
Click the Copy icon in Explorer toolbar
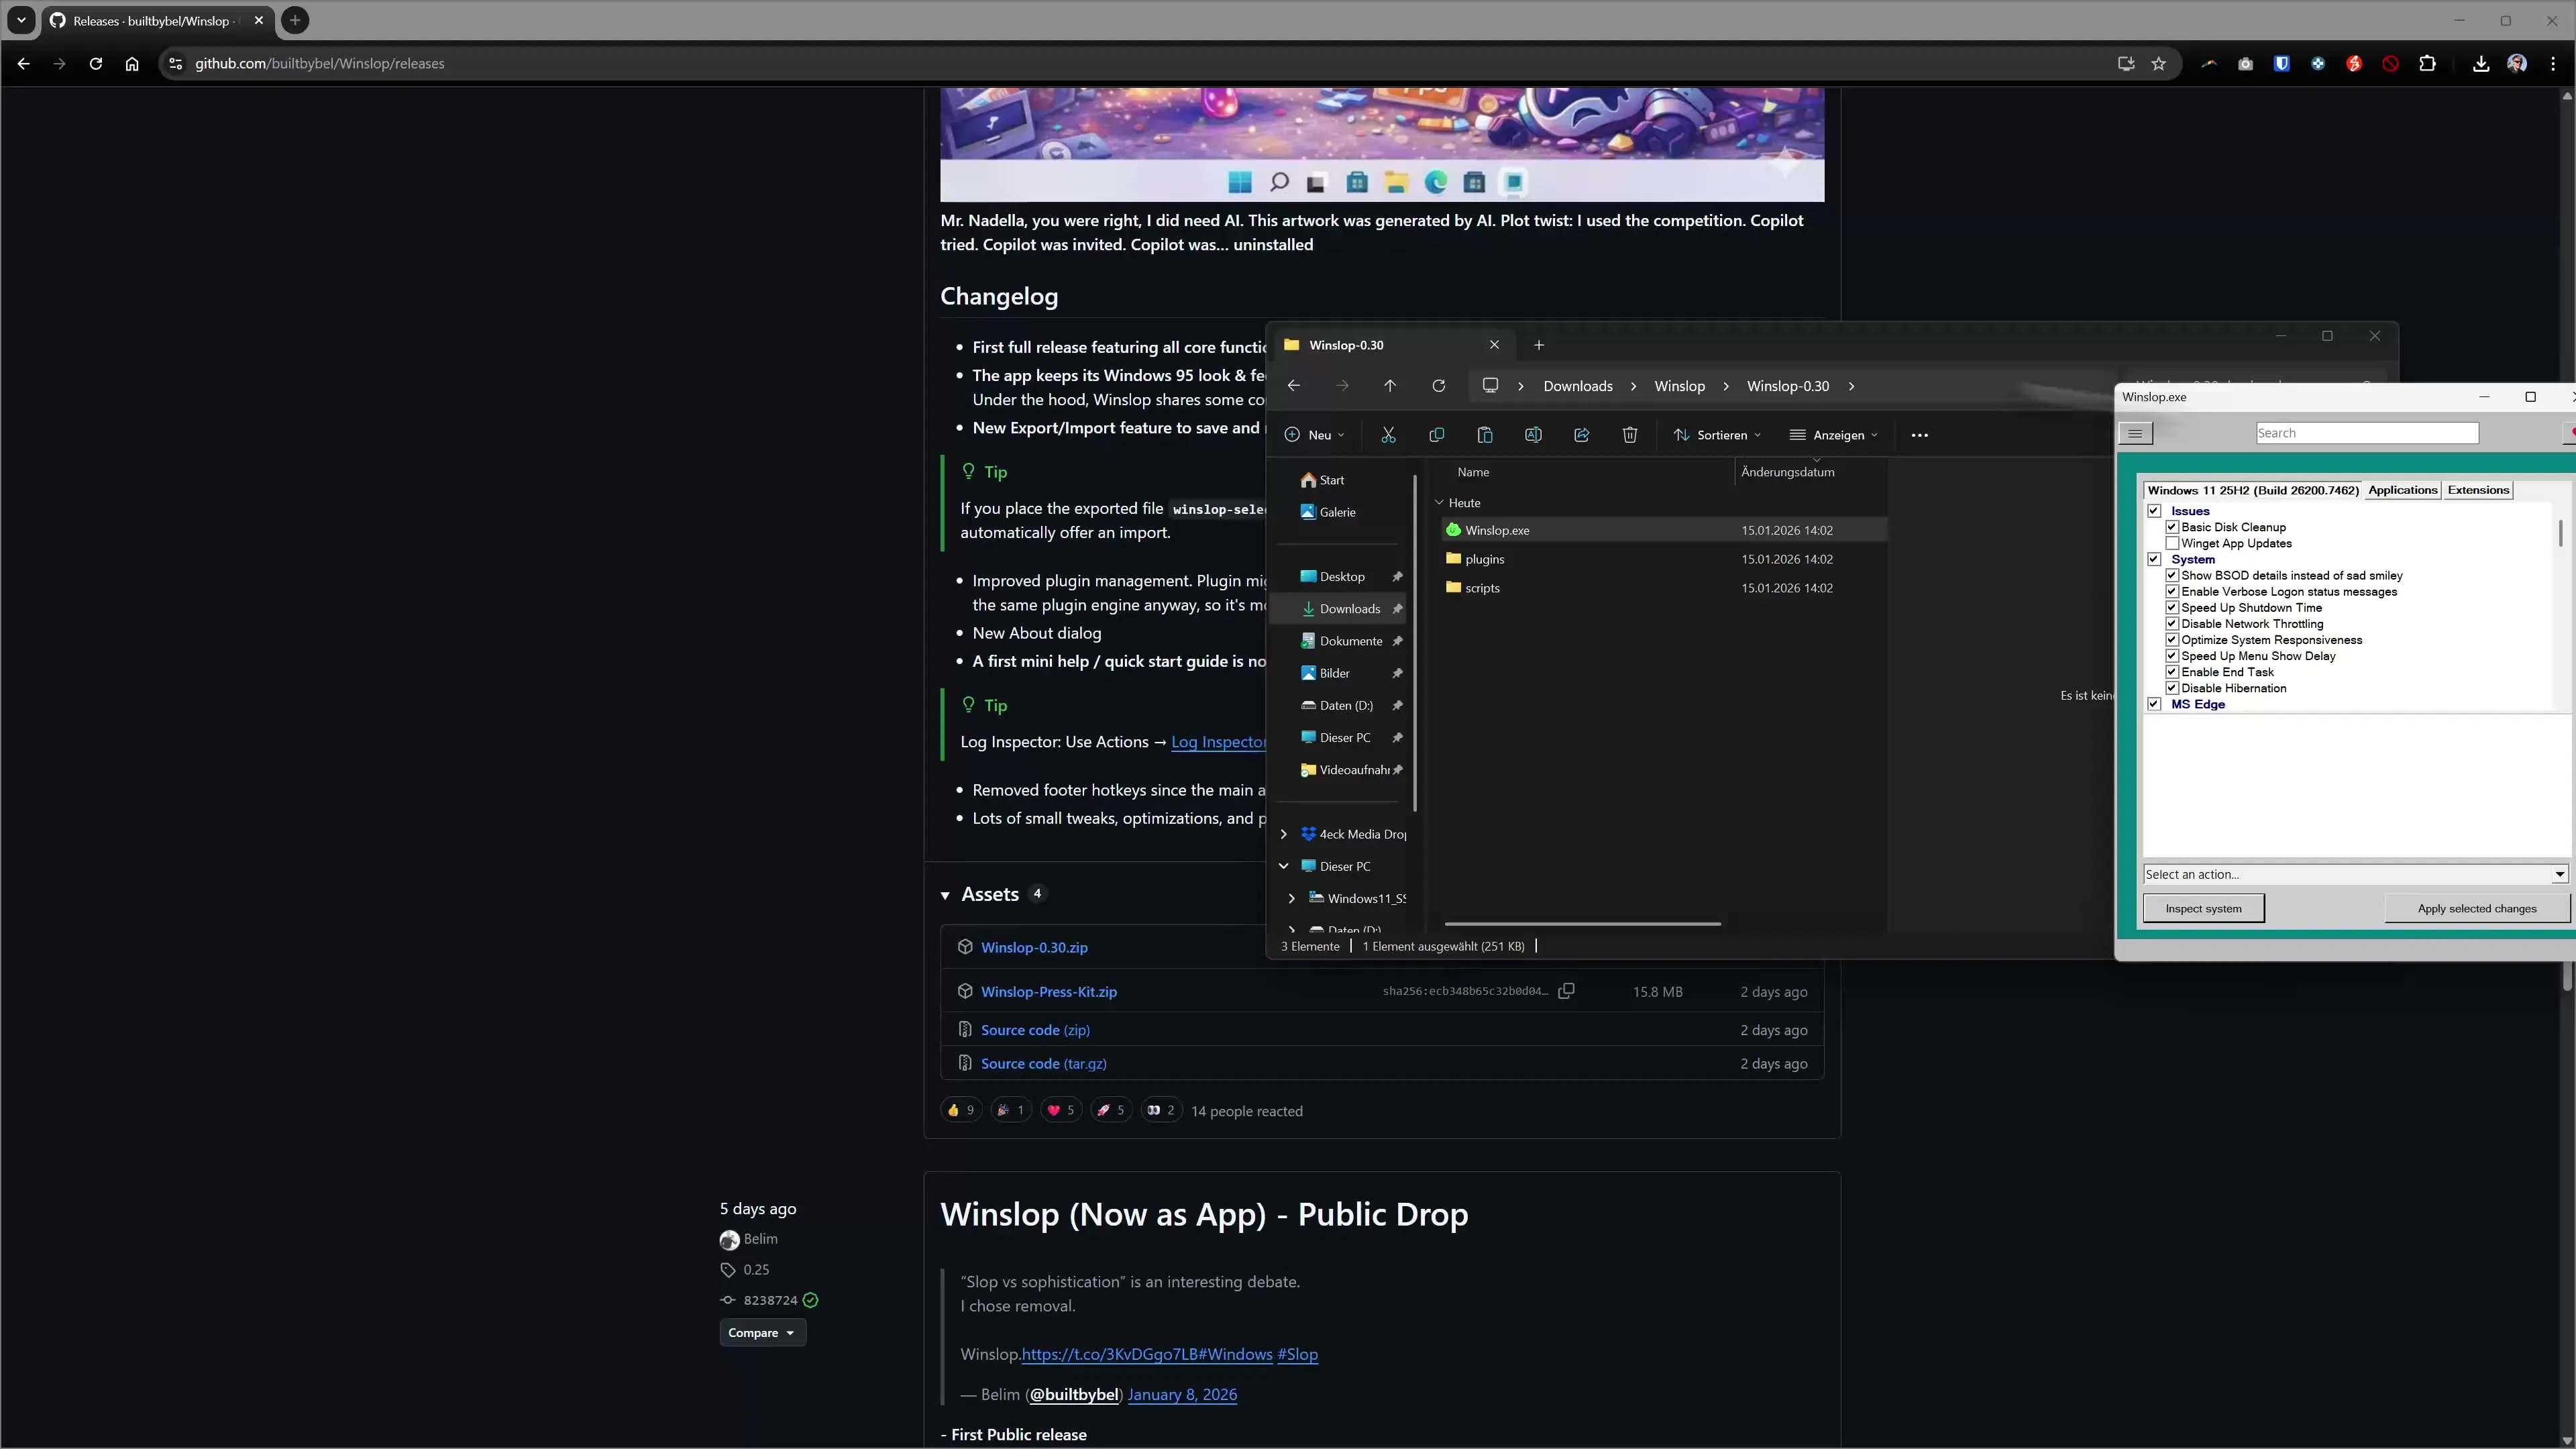pos(1437,434)
